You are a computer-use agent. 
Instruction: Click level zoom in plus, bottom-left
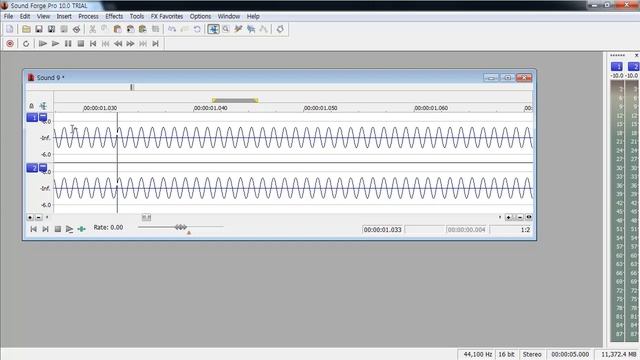[x=30, y=218]
